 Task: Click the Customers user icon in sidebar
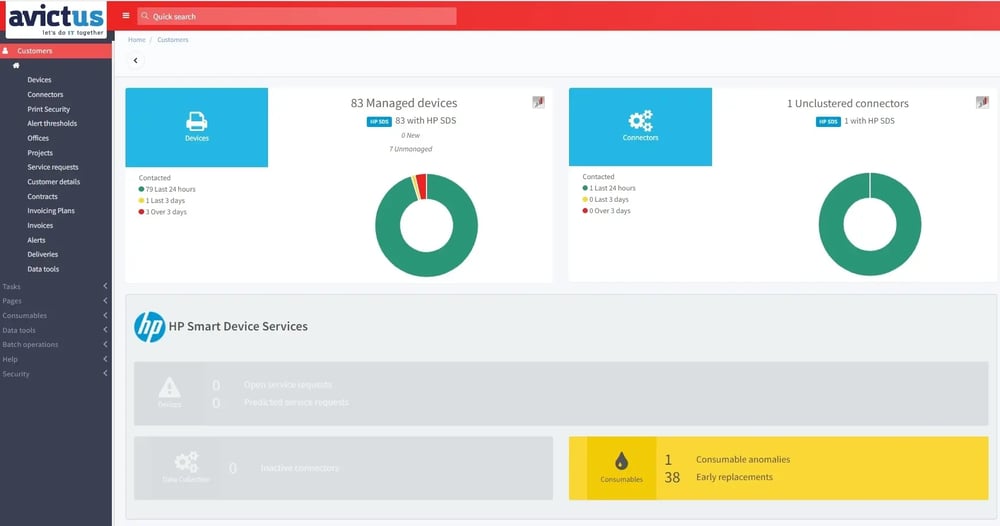pyautogui.click(x=5, y=51)
